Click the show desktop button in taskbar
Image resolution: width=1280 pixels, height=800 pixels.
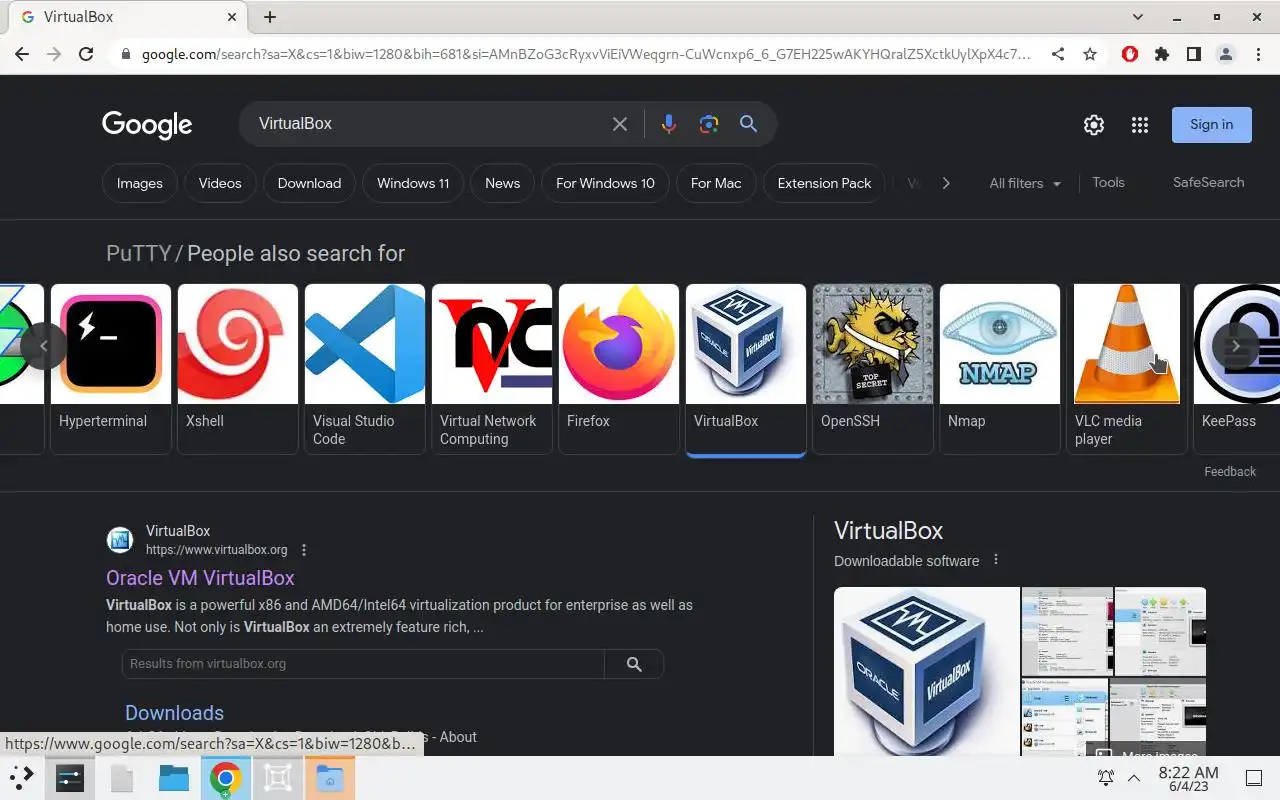(x=1254, y=778)
